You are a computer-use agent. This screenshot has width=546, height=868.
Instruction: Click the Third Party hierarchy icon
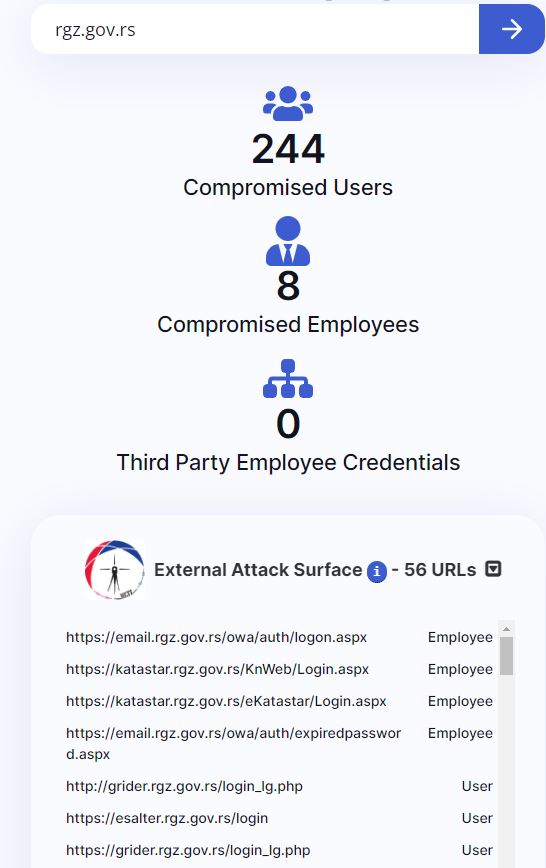click(x=288, y=379)
